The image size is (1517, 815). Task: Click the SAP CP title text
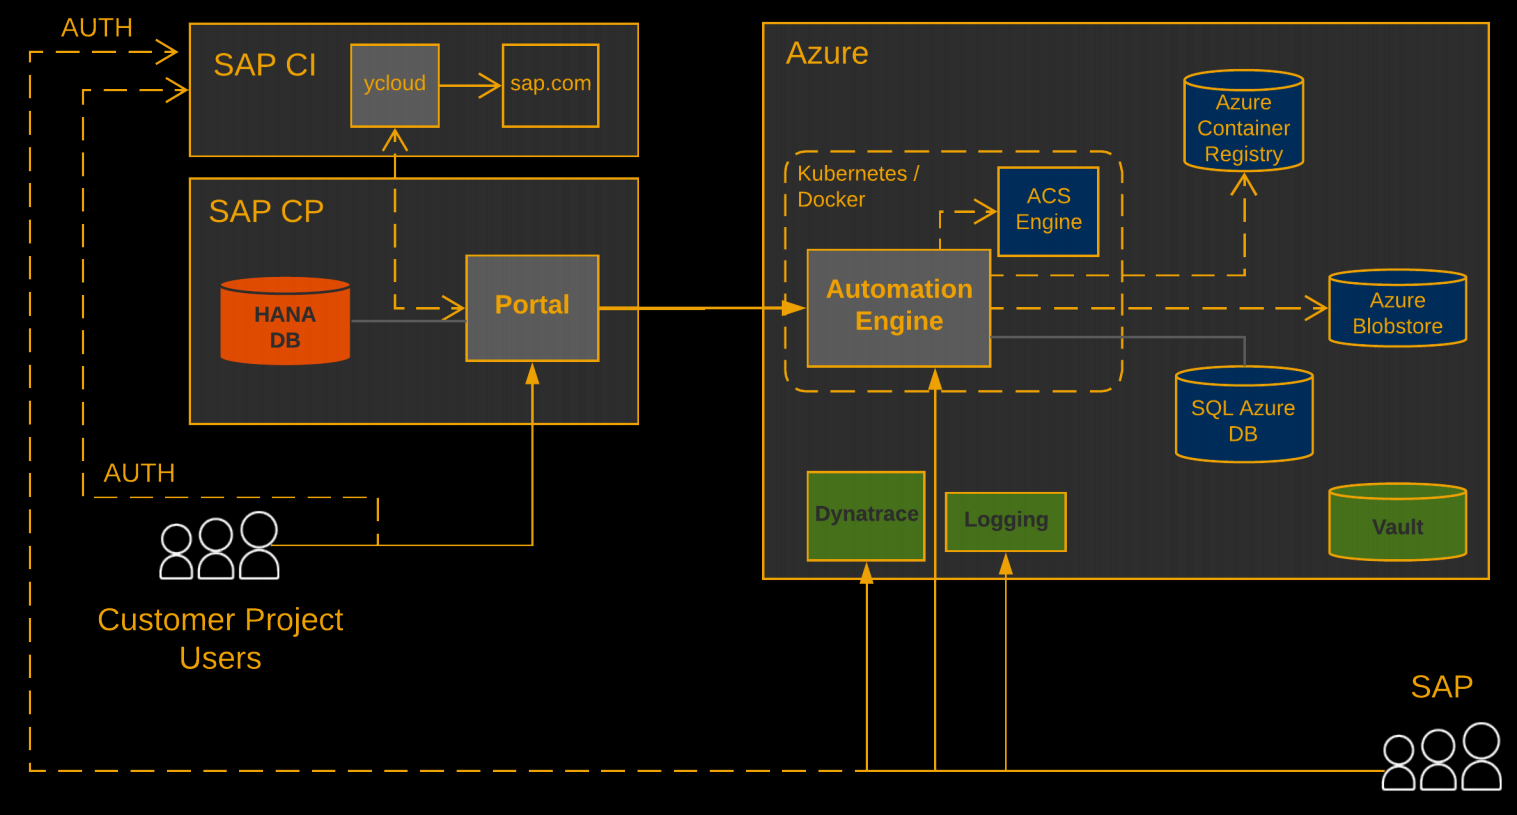(x=266, y=211)
